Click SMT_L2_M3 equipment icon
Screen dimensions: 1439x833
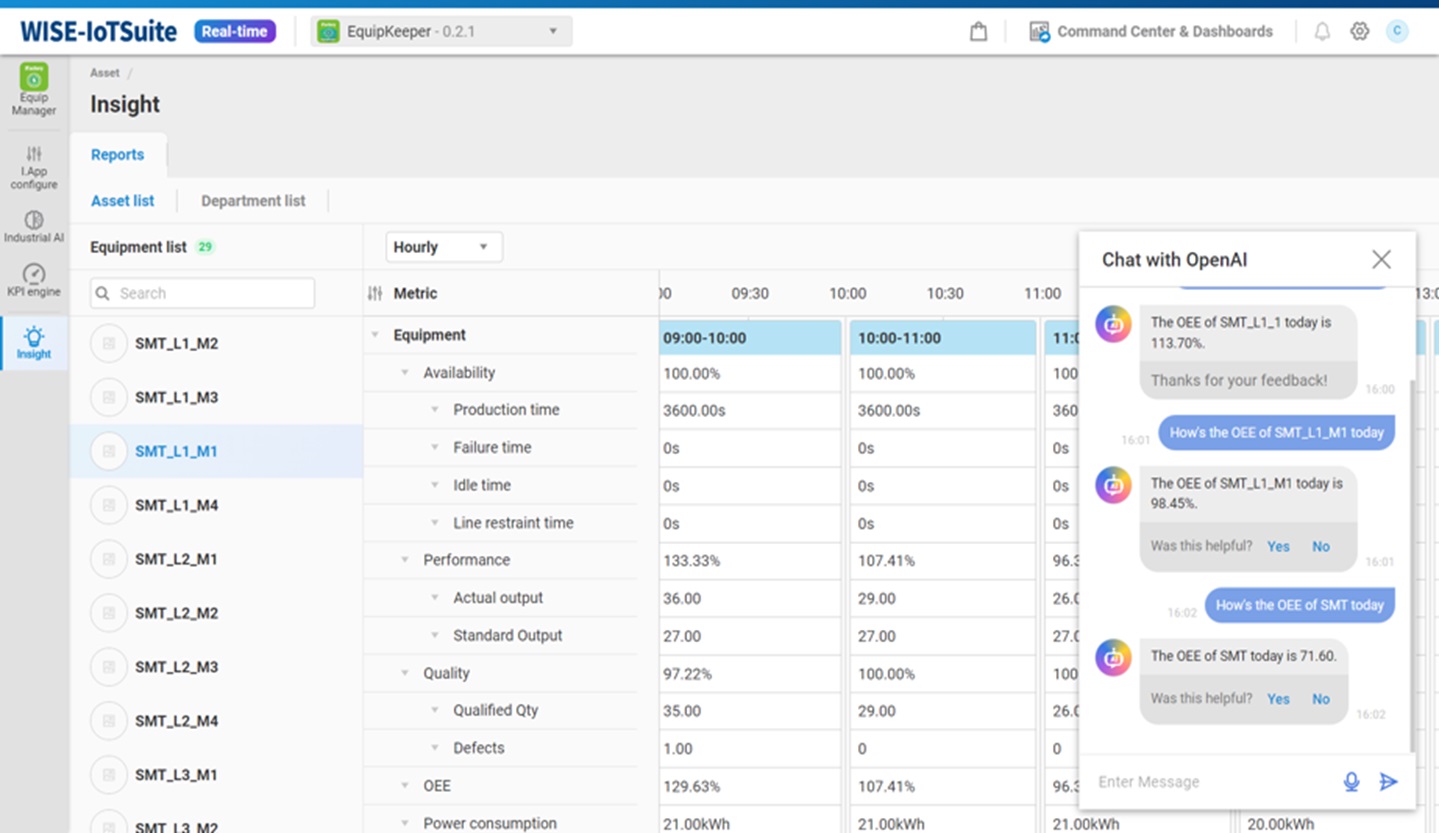(x=108, y=667)
